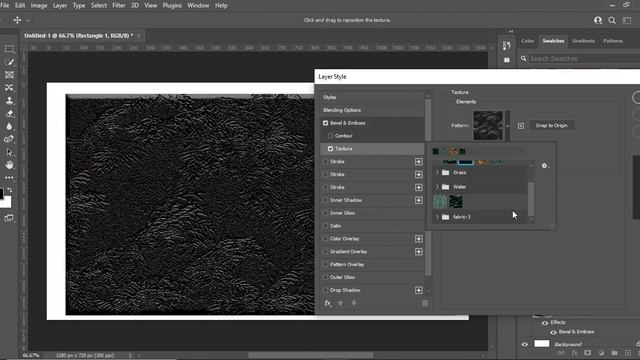Screen dimensions: 640x360
Task: Move effect up arrow in Layer Style
Action: click(x=340, y=303)
